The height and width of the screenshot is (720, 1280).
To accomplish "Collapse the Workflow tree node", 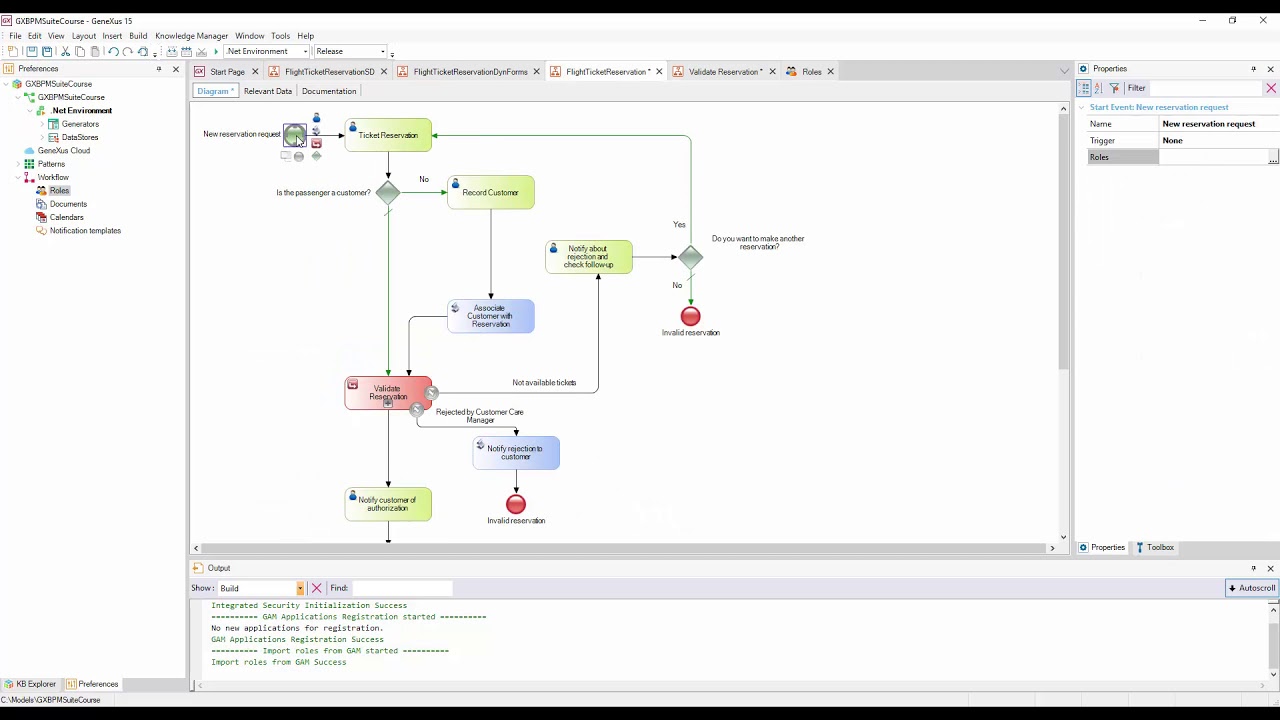I will click(17, 177).
